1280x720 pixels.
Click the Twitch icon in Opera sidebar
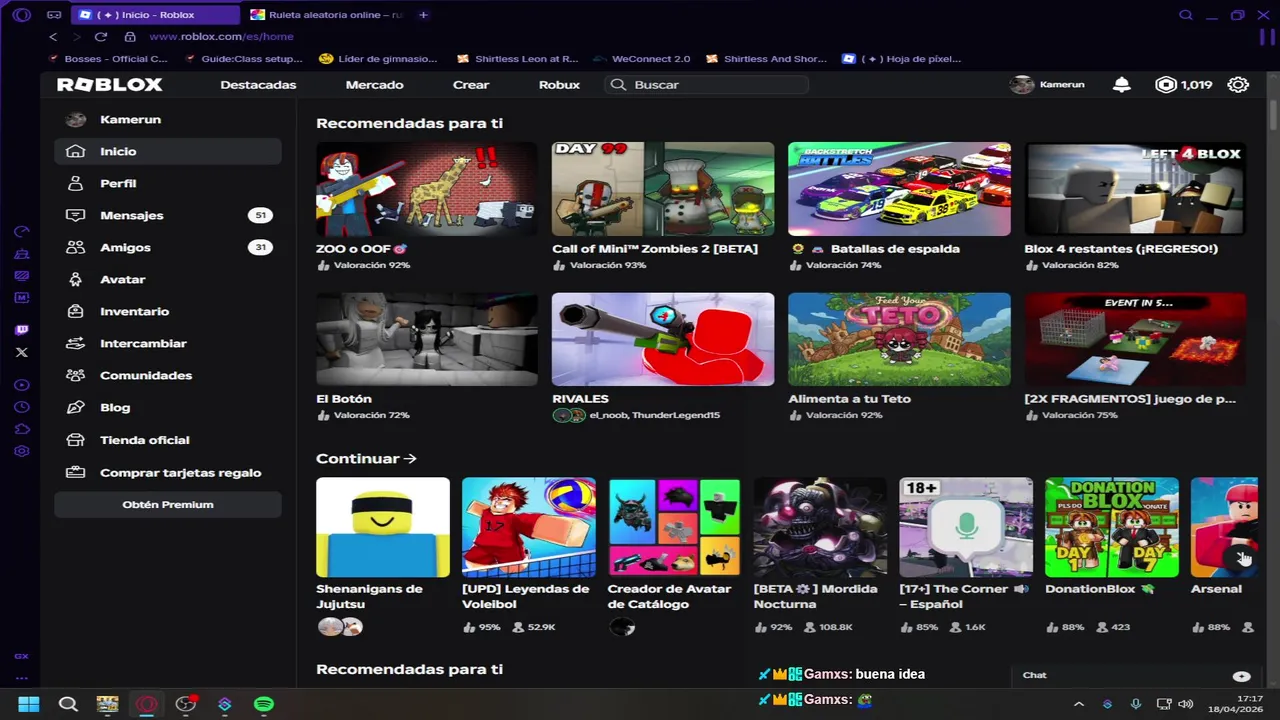click(22, 330)
